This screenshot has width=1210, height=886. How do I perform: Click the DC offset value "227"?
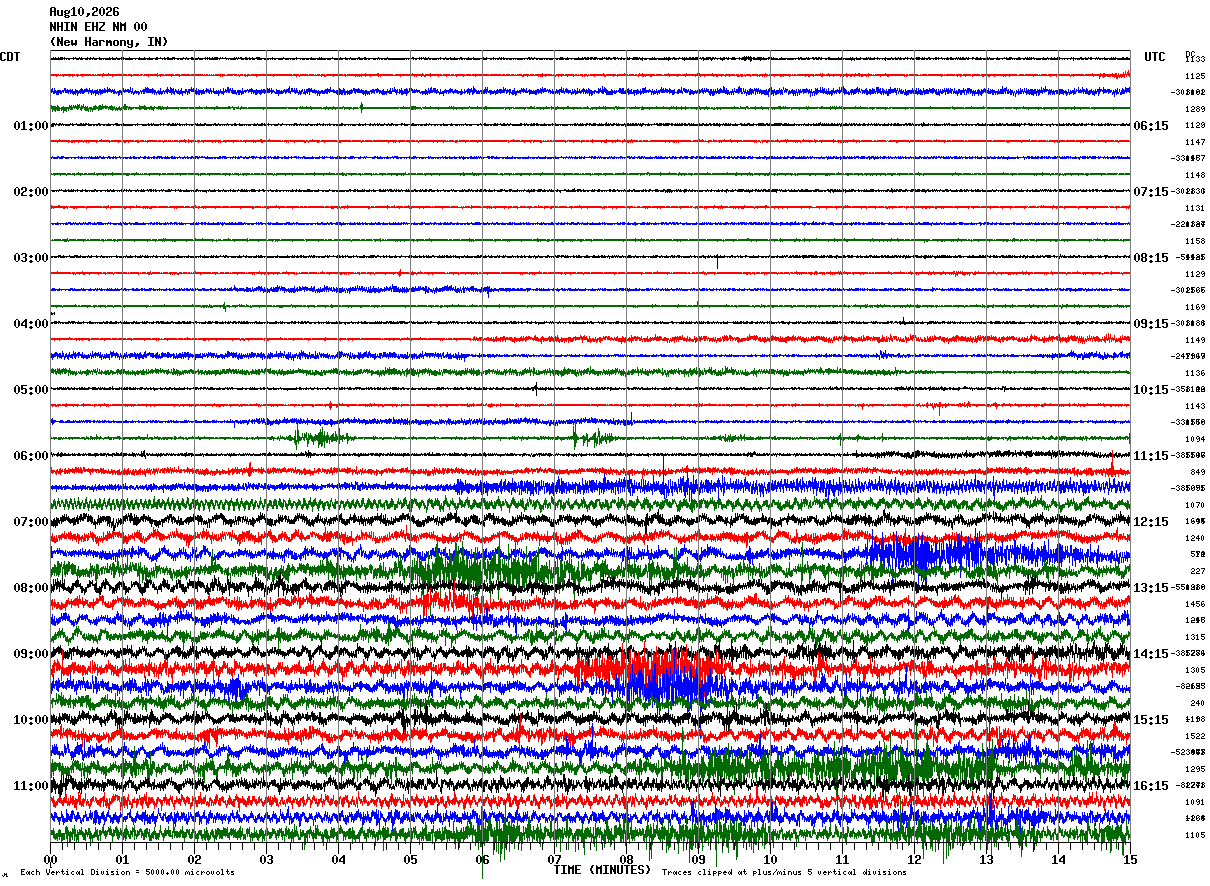coord(1197,571)
